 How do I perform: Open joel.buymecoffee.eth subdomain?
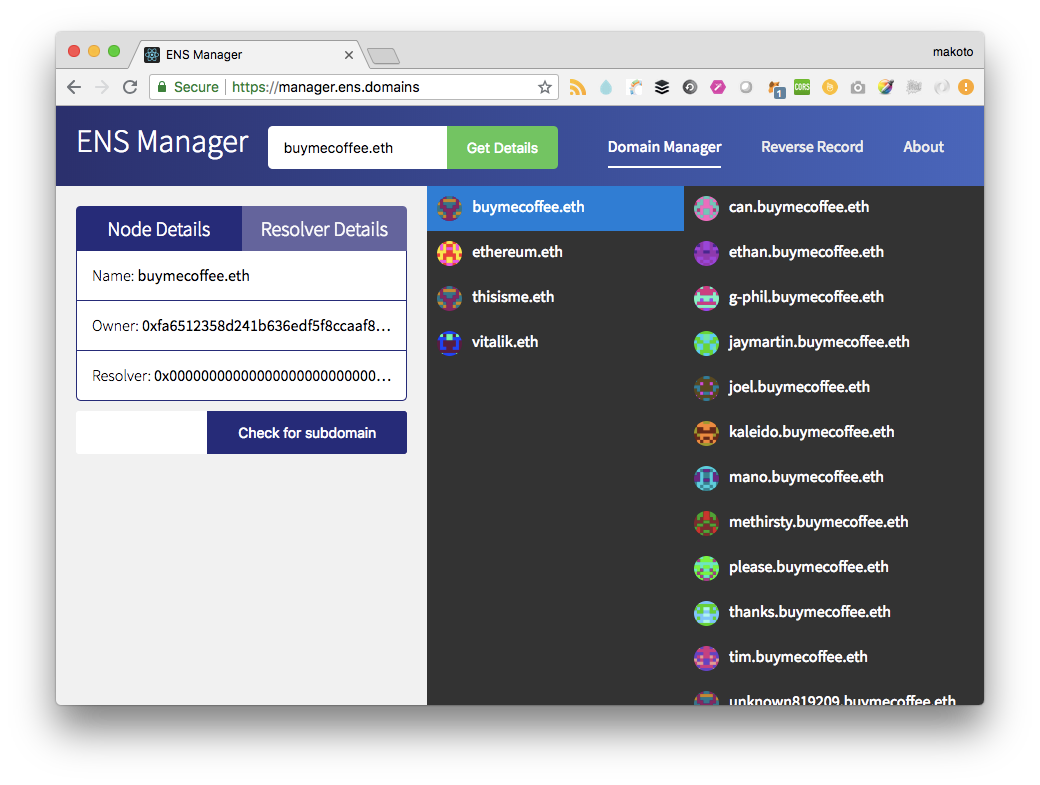coord(799,387)
